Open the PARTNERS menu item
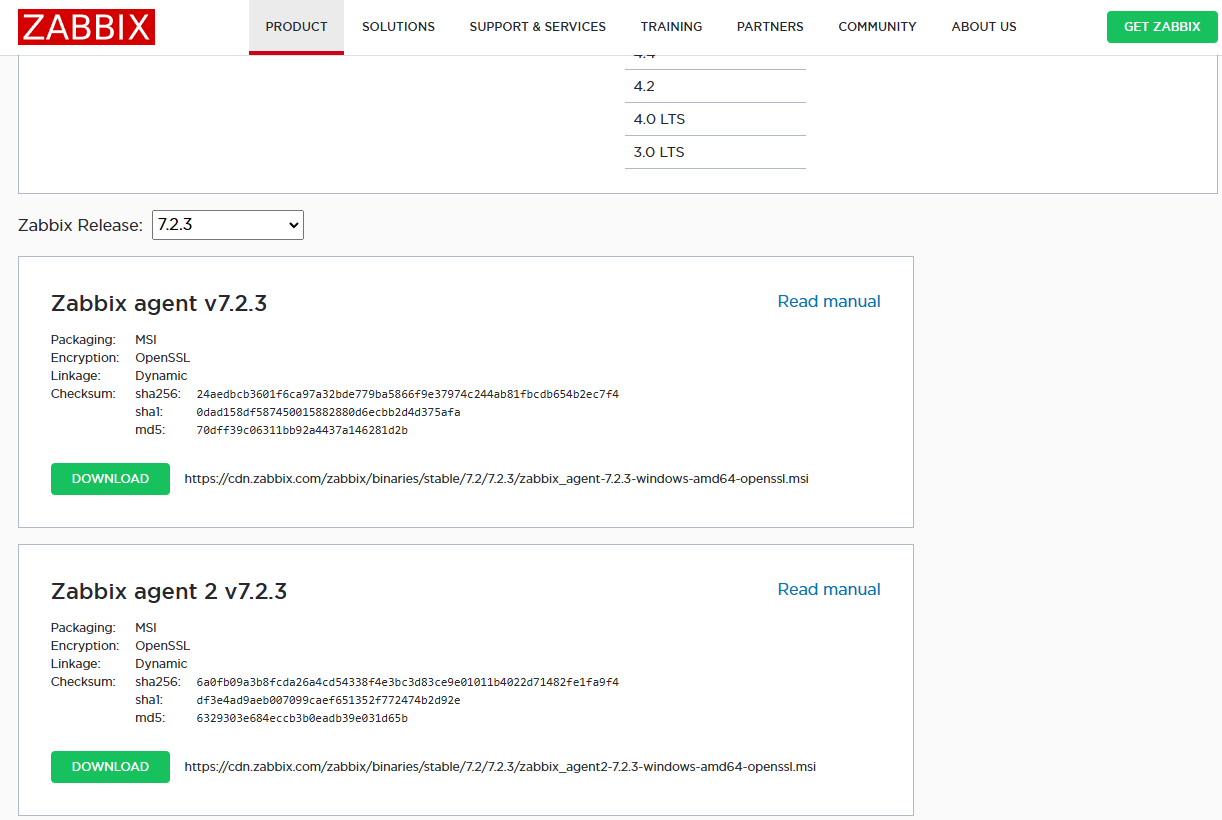This screenshot has height=820, width=1222. tap(770, 27)
